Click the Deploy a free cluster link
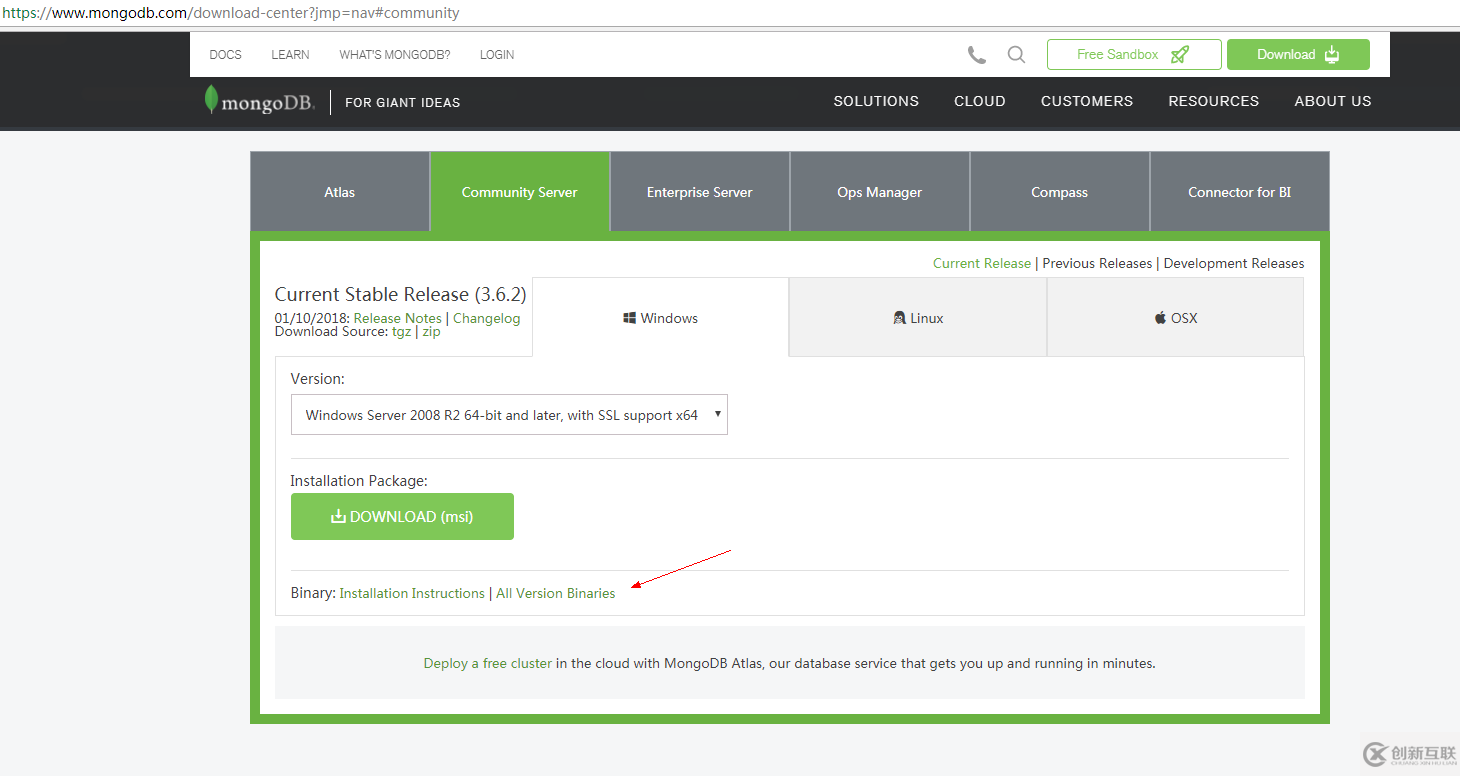Viewport: 1460px width, 776px height. 488,663
